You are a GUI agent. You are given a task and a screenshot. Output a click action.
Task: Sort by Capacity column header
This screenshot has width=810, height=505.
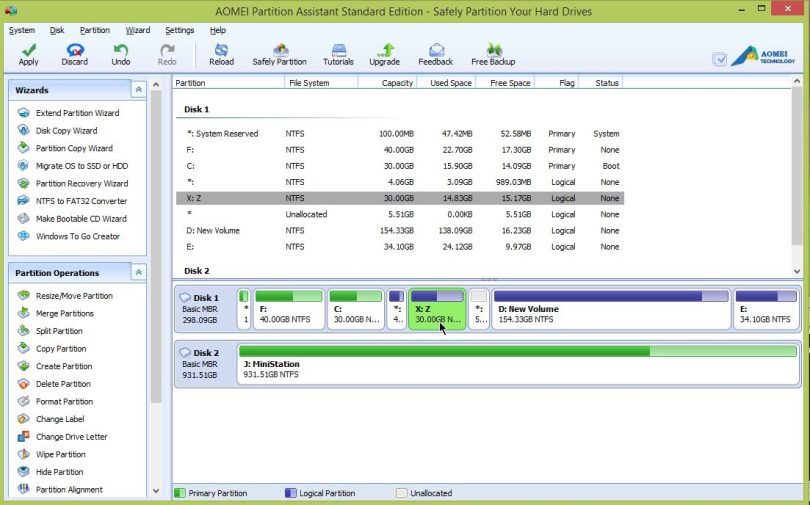[x=387, y=83]
